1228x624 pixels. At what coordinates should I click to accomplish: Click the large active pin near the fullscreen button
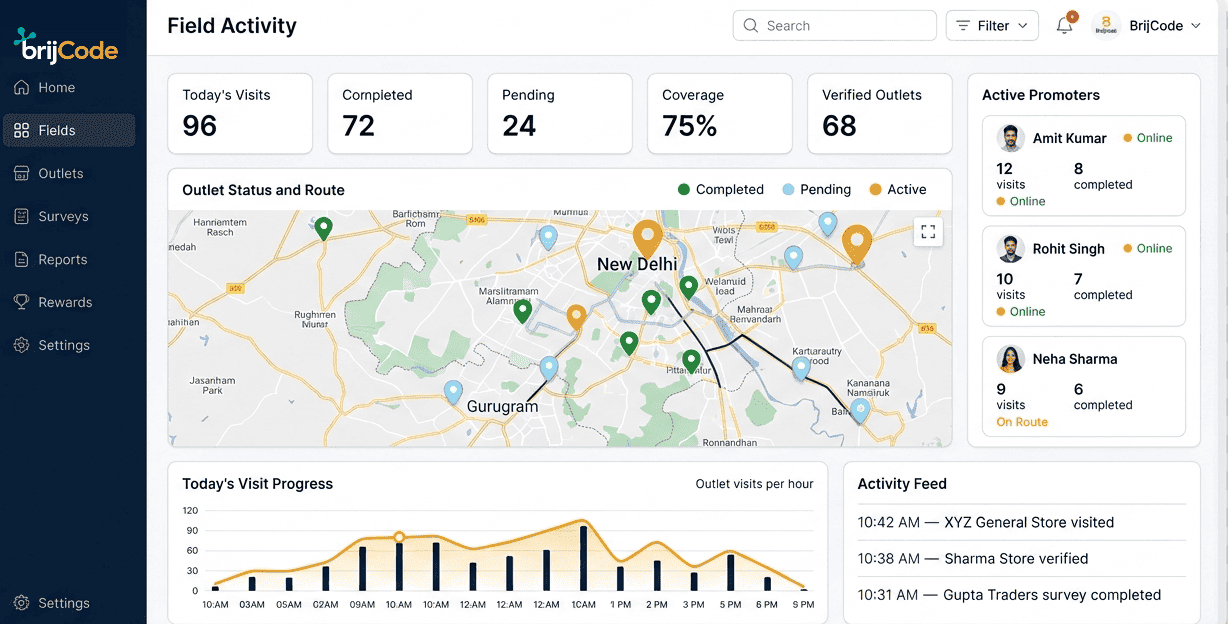pyautogui.click(x=857, y=245)
